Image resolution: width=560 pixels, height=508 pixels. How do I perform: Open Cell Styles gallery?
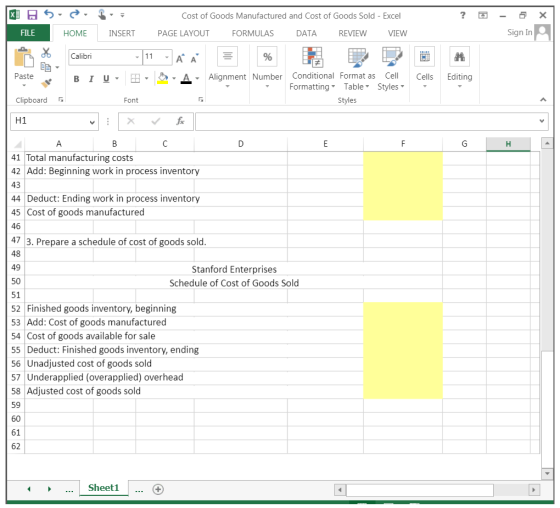tap(391, 69)
